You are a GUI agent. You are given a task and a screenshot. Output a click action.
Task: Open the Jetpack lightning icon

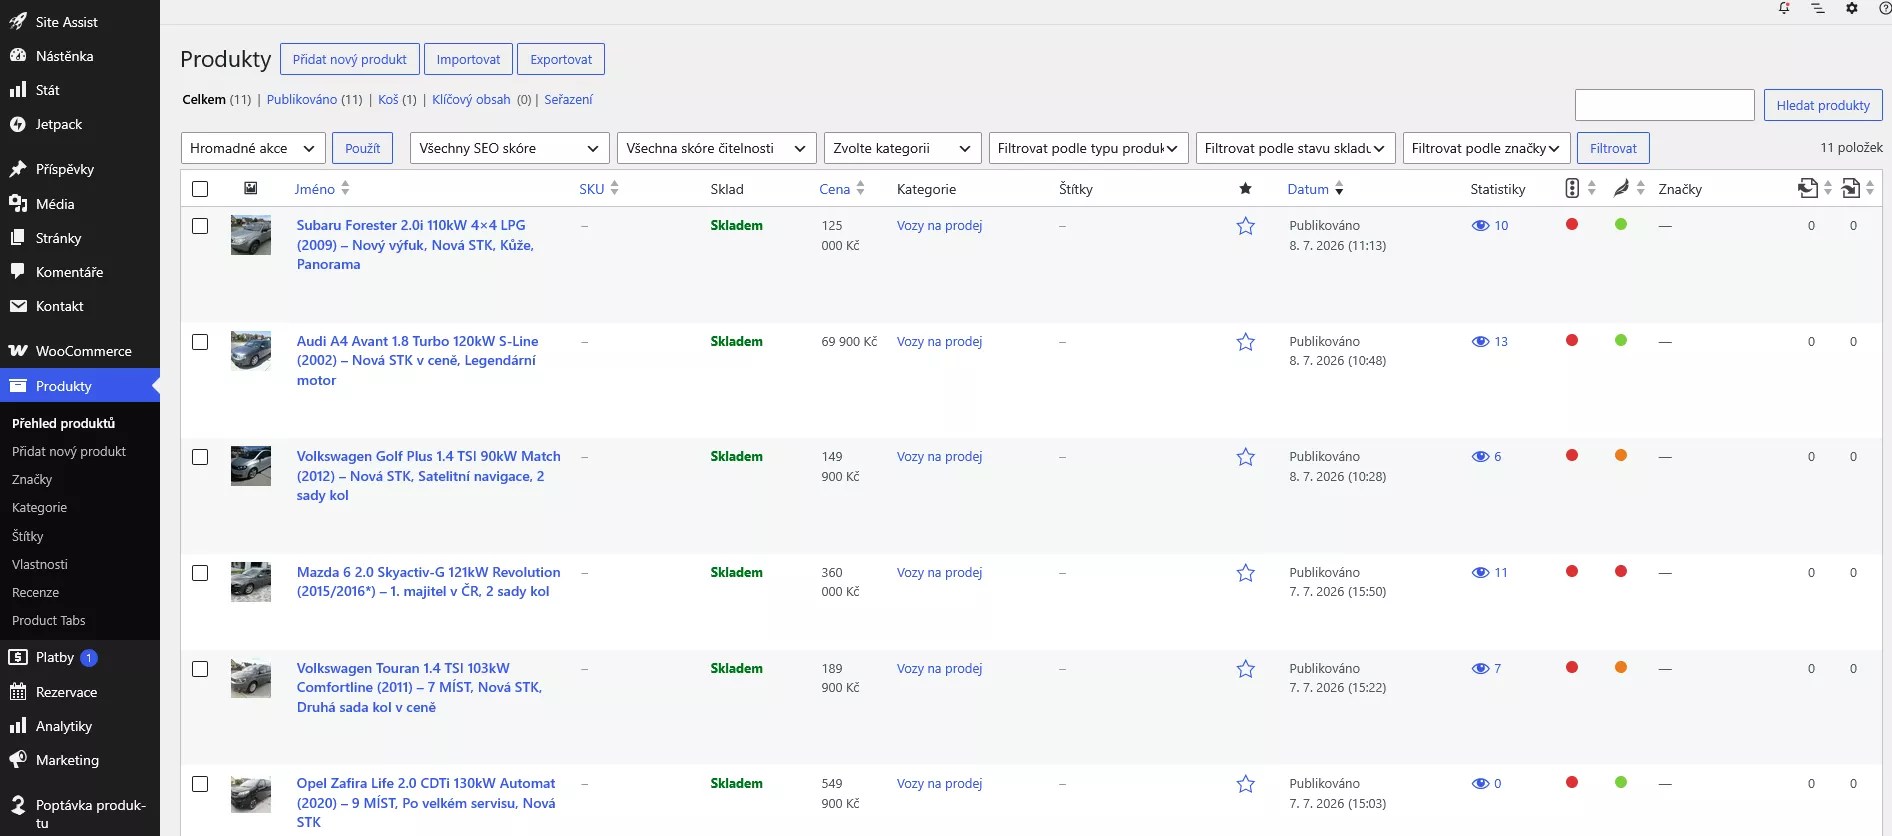[18, 124]
